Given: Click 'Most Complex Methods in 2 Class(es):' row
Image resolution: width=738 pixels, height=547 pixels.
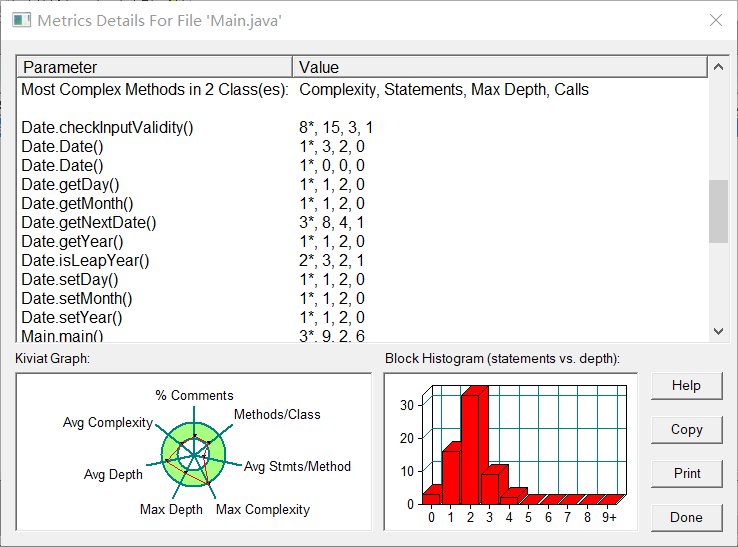Looking at the screenshot, I should click(x=362, y=89).
